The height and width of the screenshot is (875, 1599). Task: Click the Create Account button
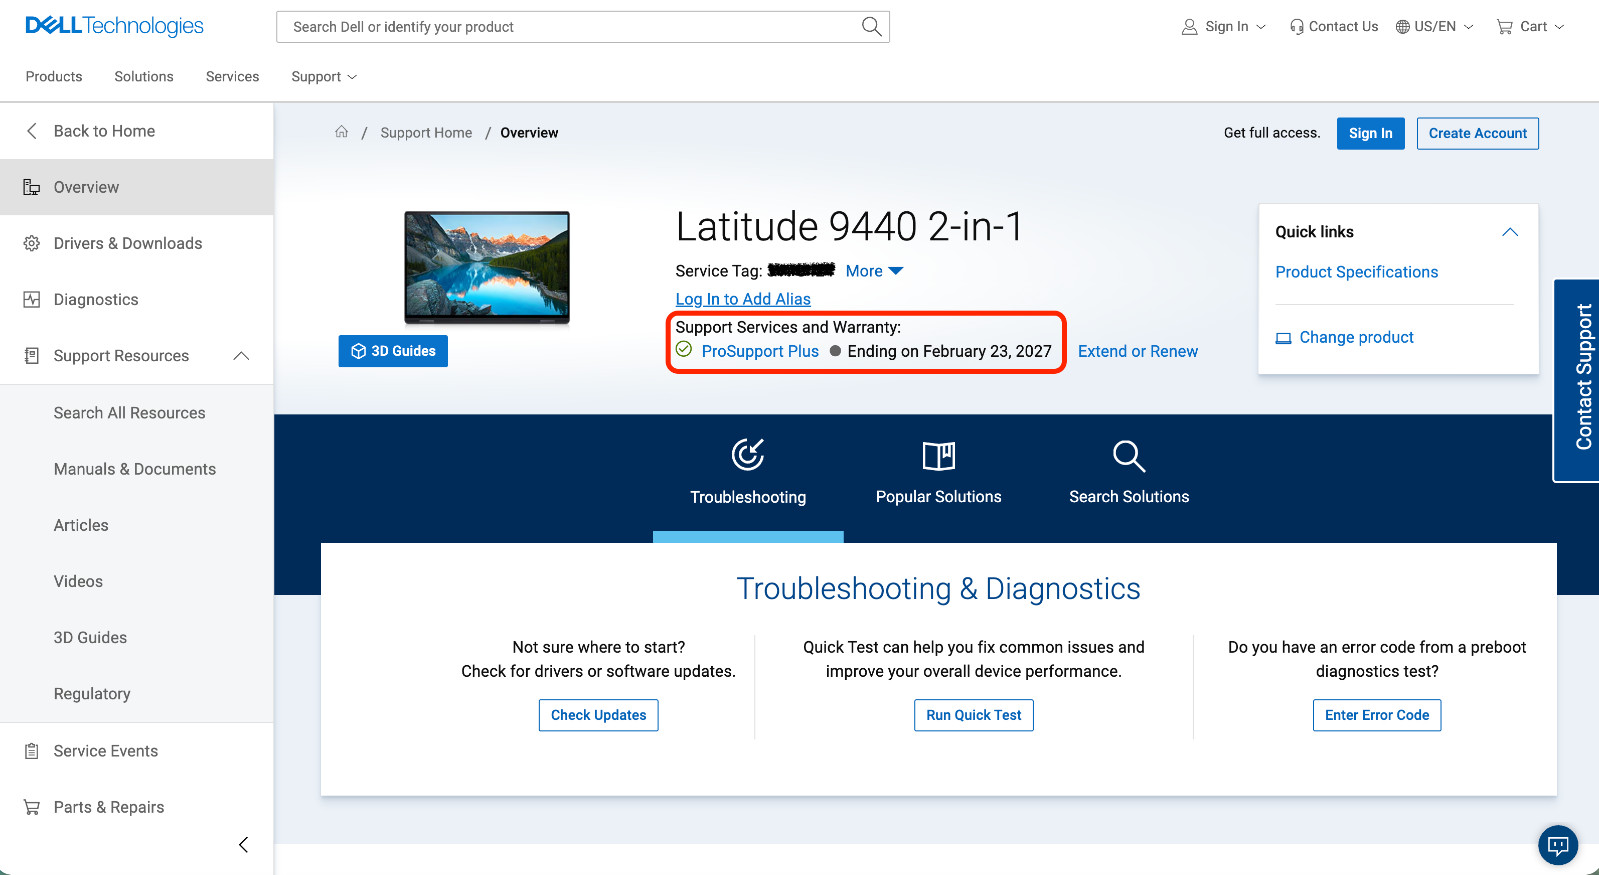pyautogui.click(x=1477, y=133)
